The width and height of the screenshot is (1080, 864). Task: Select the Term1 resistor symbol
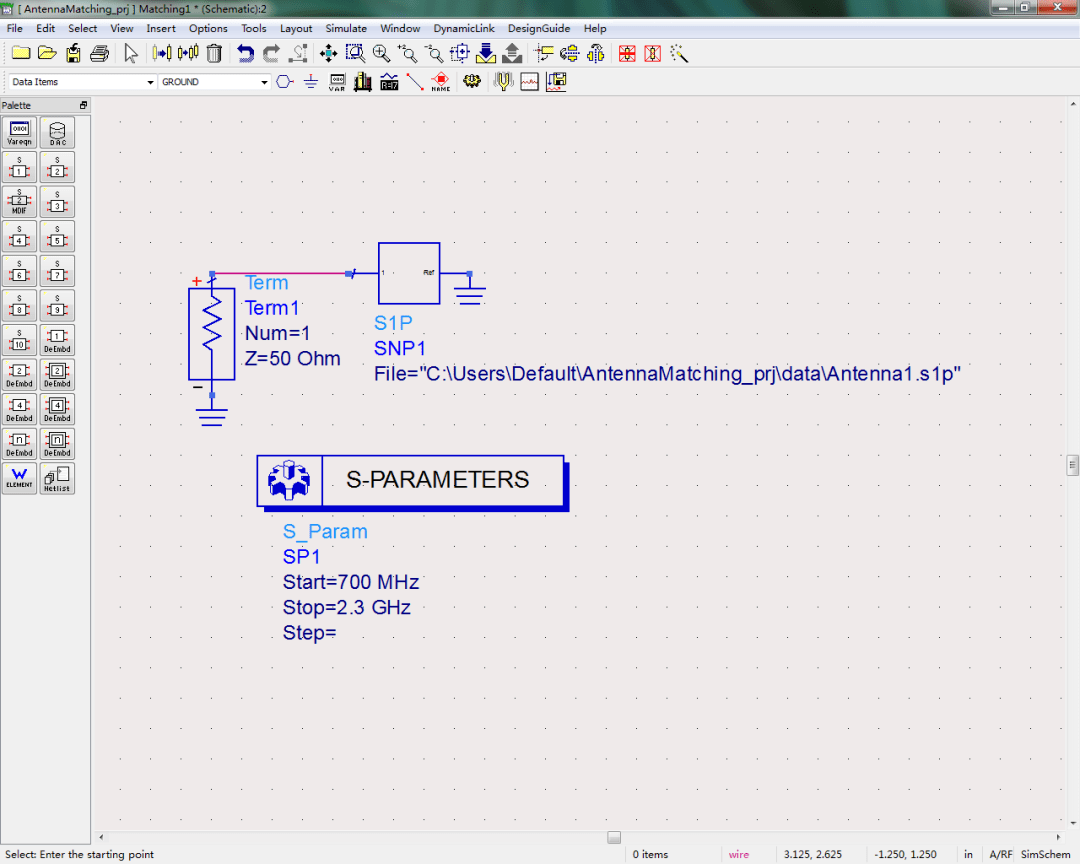(212, 334)
